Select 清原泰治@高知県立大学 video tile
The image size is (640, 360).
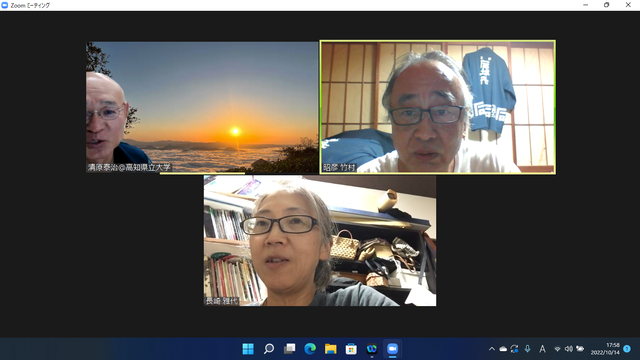click(202, 107)
